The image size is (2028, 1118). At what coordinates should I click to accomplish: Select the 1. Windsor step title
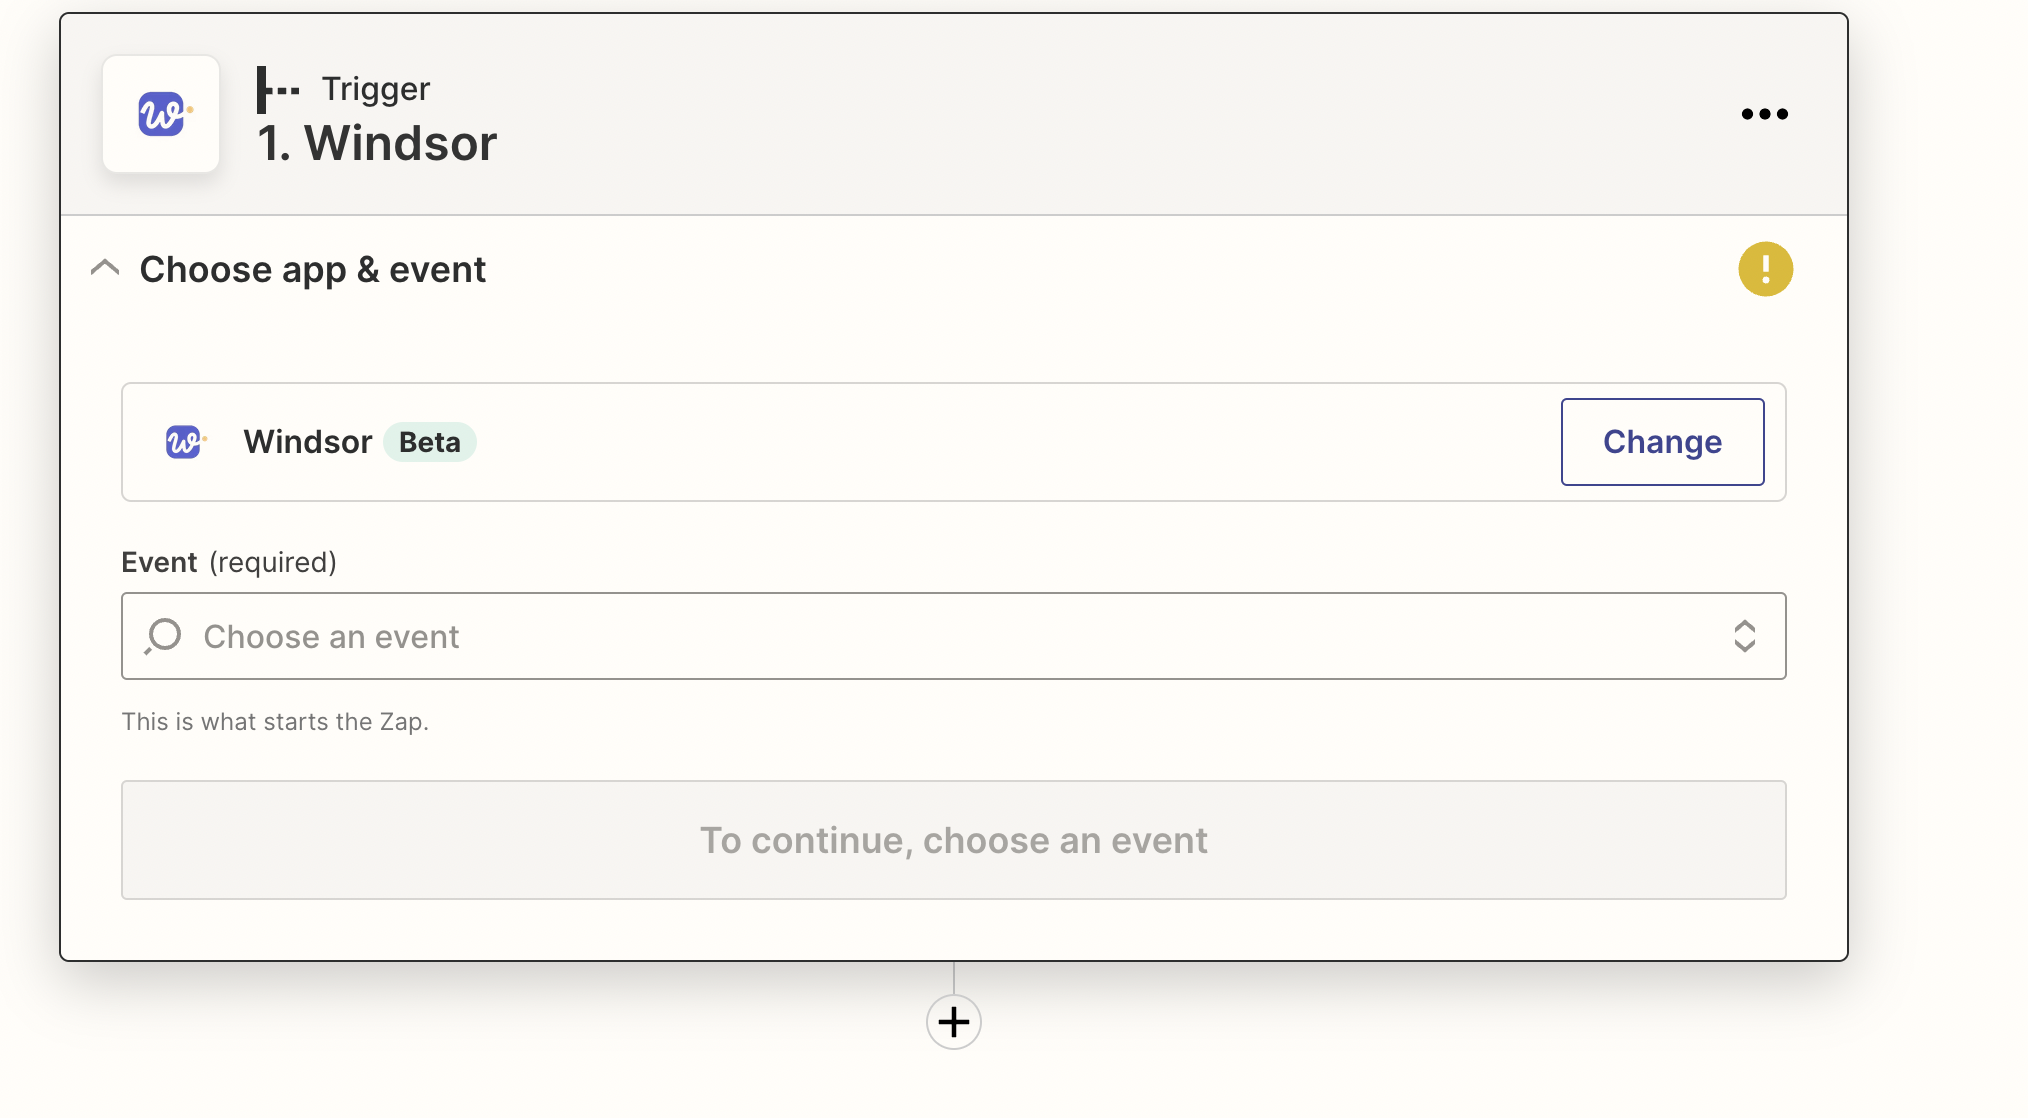tap(377, 143)
